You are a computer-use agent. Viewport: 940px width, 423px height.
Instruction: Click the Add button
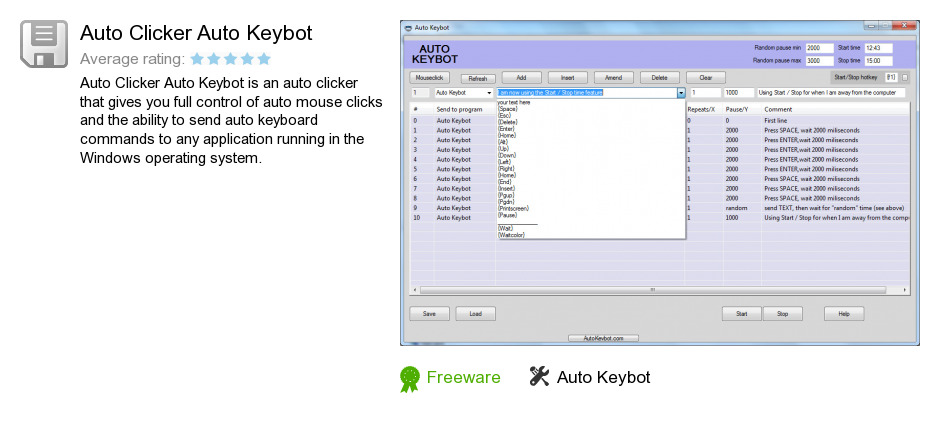pyautogui.click(x=522, y=78)
